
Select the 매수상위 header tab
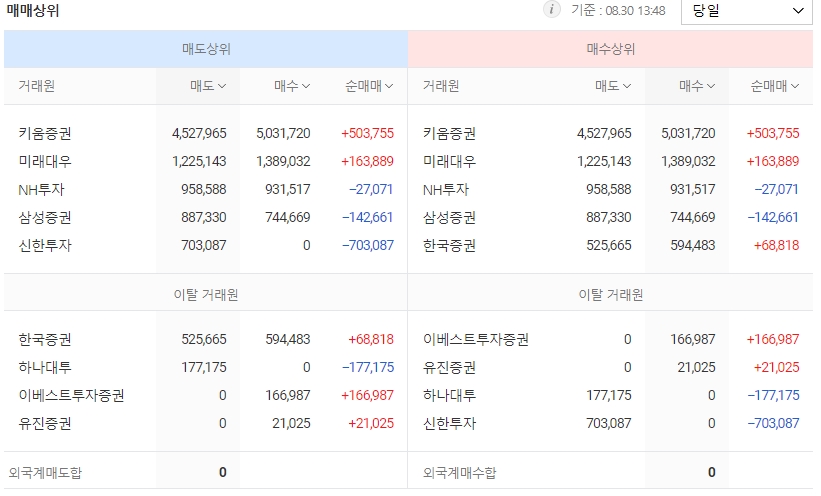(x=611, y=49)
